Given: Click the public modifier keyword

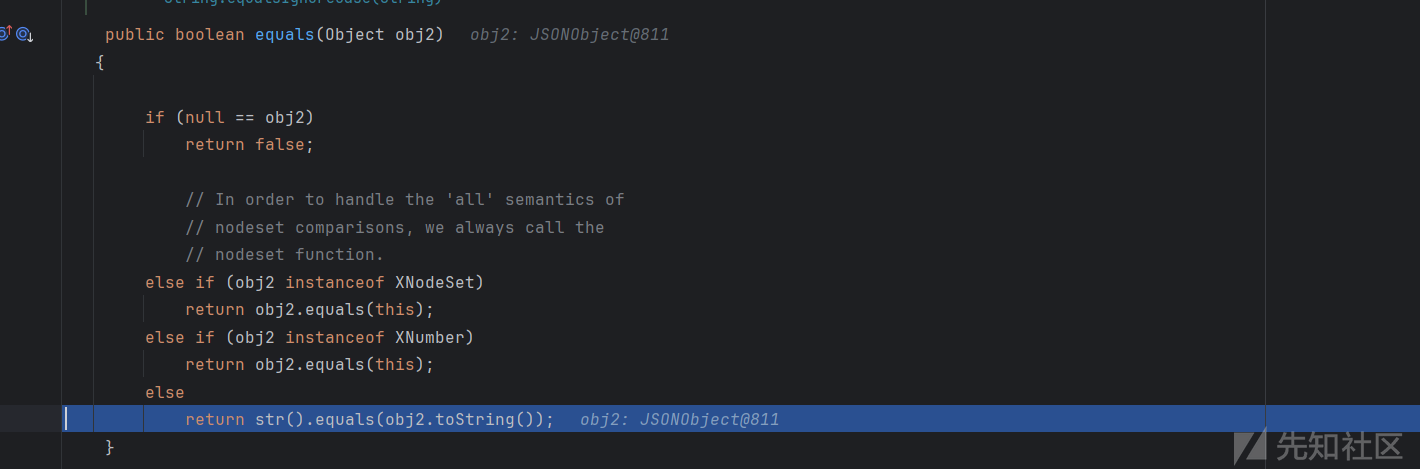Looking at the screenshot, I should [x=135, y=35].
